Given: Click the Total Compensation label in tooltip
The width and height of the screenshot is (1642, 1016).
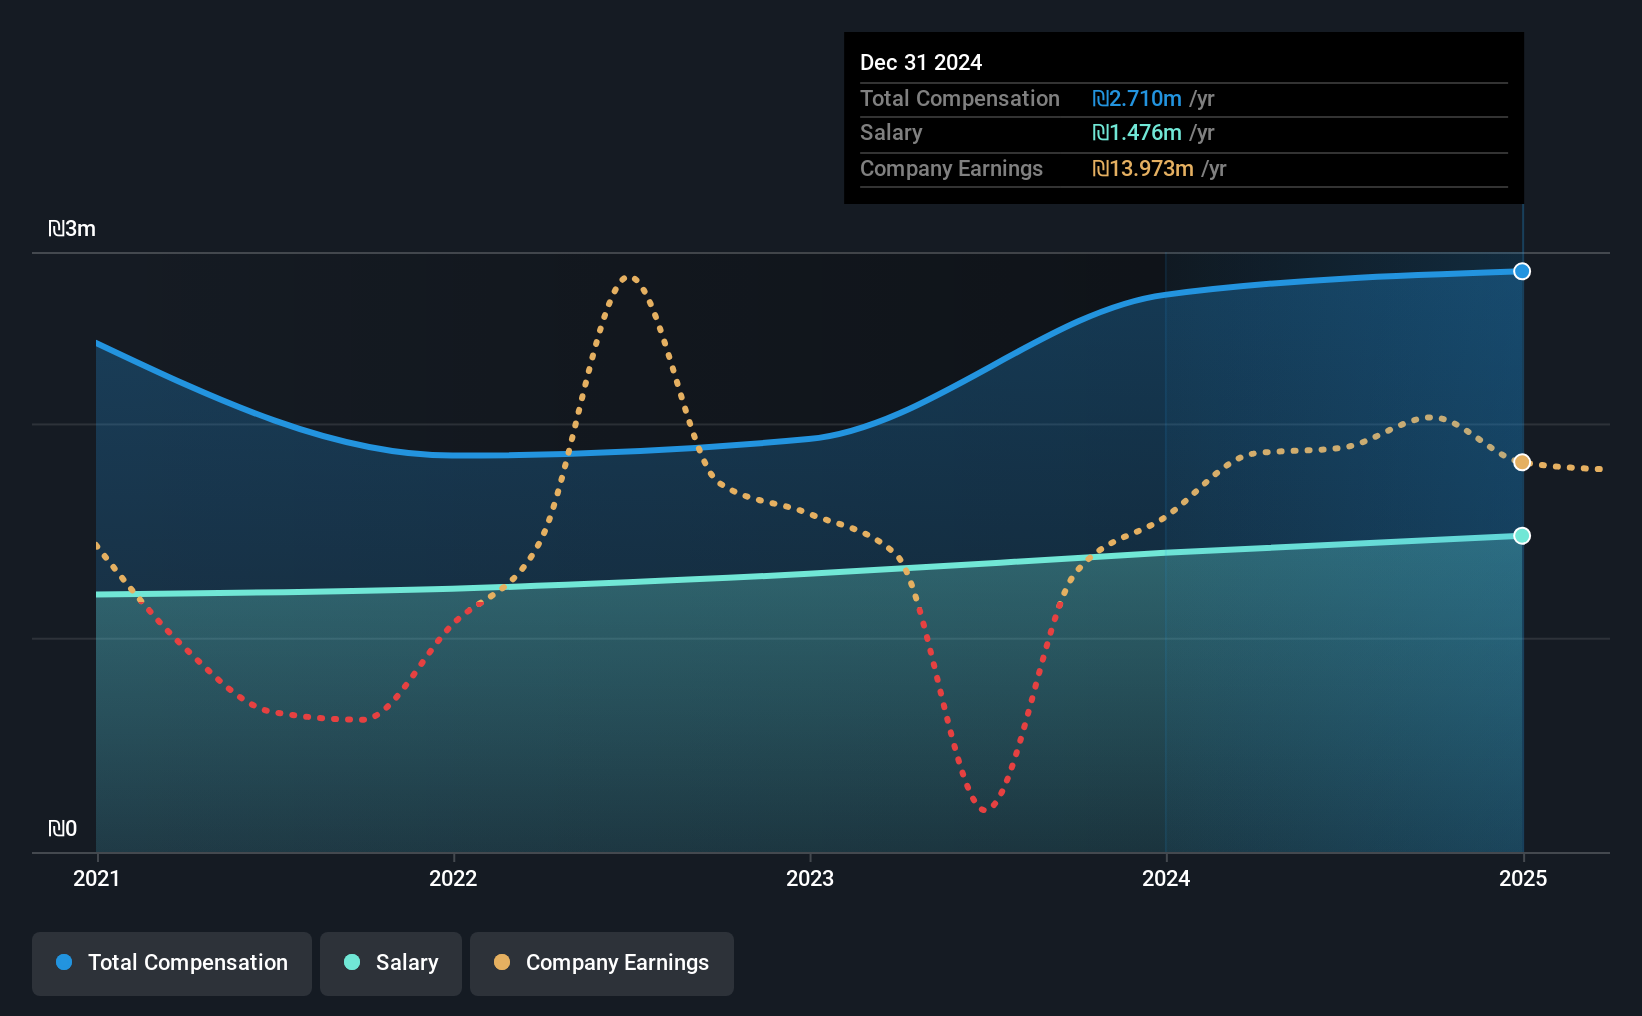Looking at the screenshot, I should tap(960, 99).
